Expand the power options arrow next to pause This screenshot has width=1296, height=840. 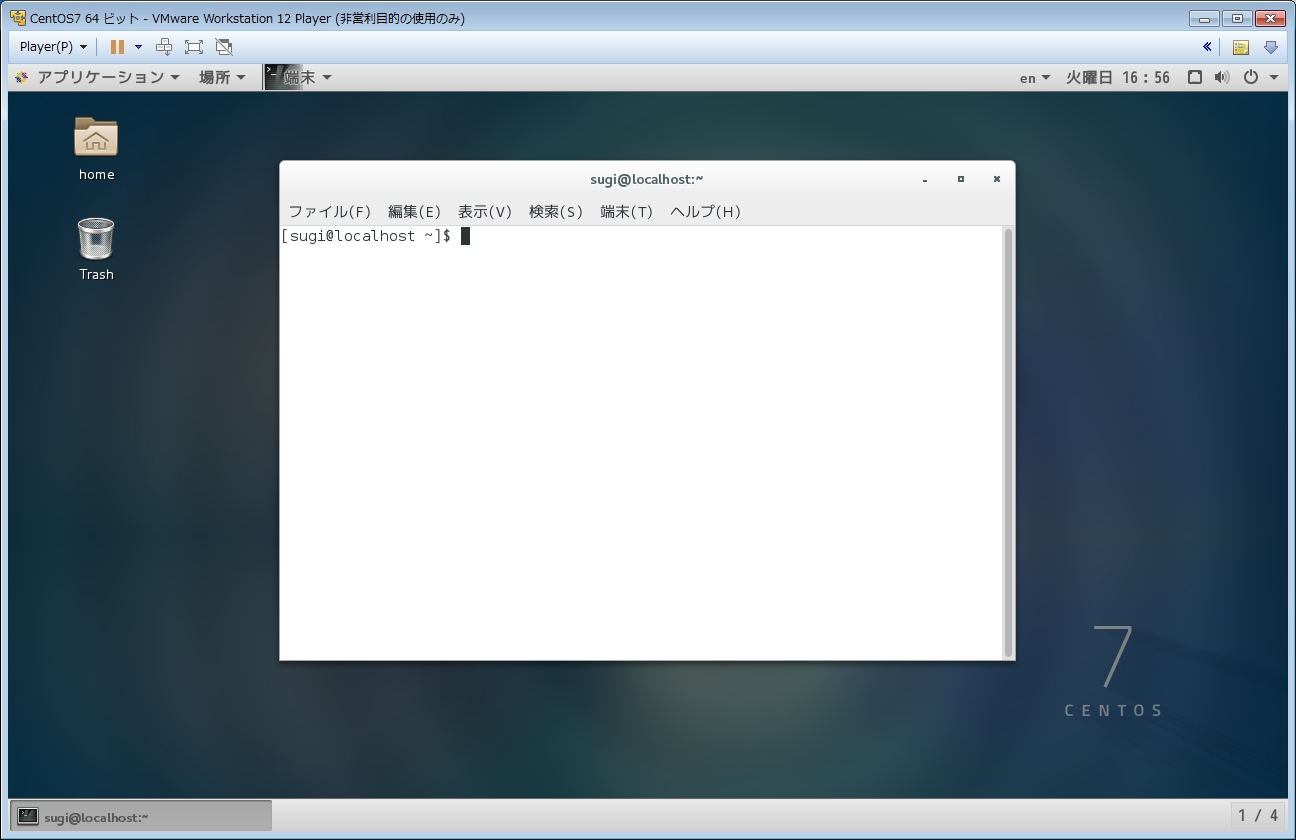(138, 47)
